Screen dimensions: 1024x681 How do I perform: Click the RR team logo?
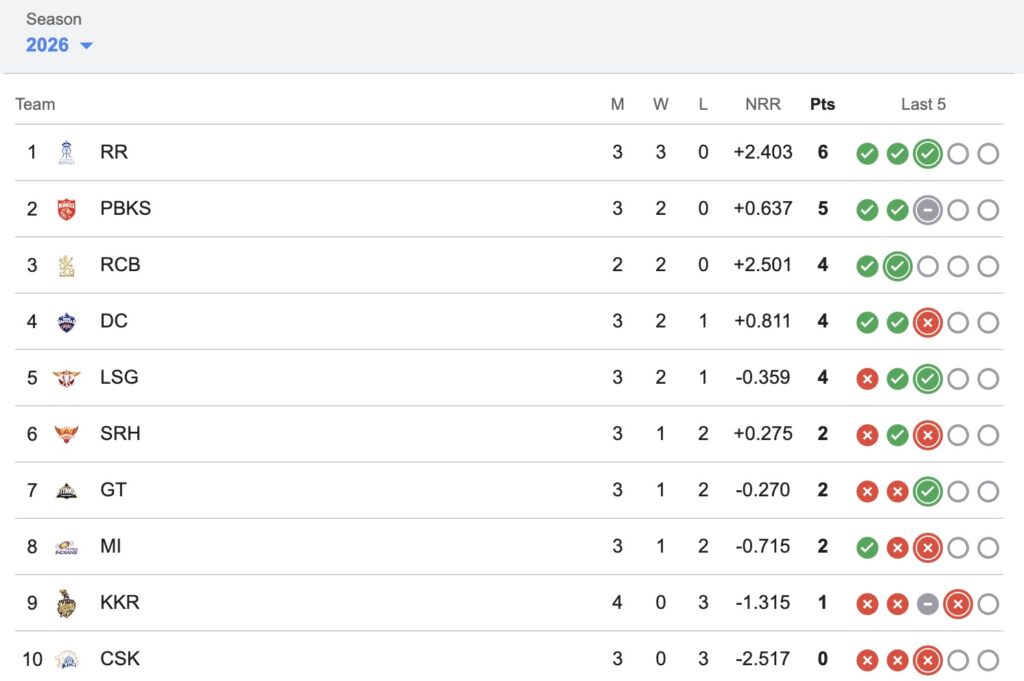coord(66,152)
